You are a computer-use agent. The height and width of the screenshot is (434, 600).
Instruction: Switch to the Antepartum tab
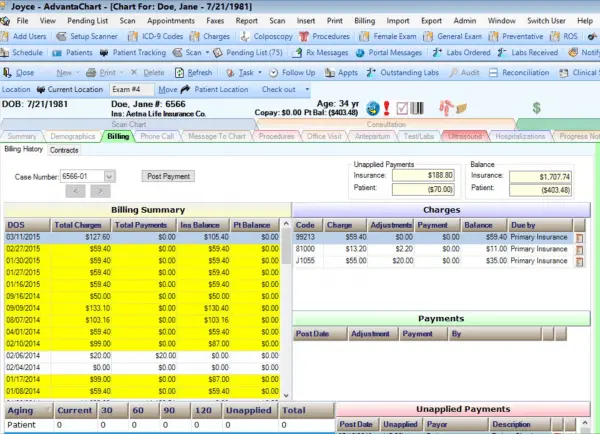[372, 136]
